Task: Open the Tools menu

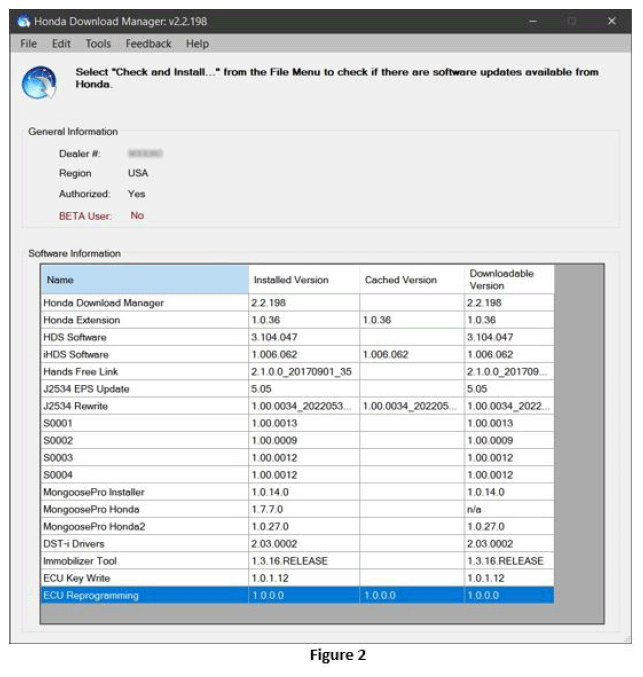Action: pyautogui.click(x=98, y=44)
